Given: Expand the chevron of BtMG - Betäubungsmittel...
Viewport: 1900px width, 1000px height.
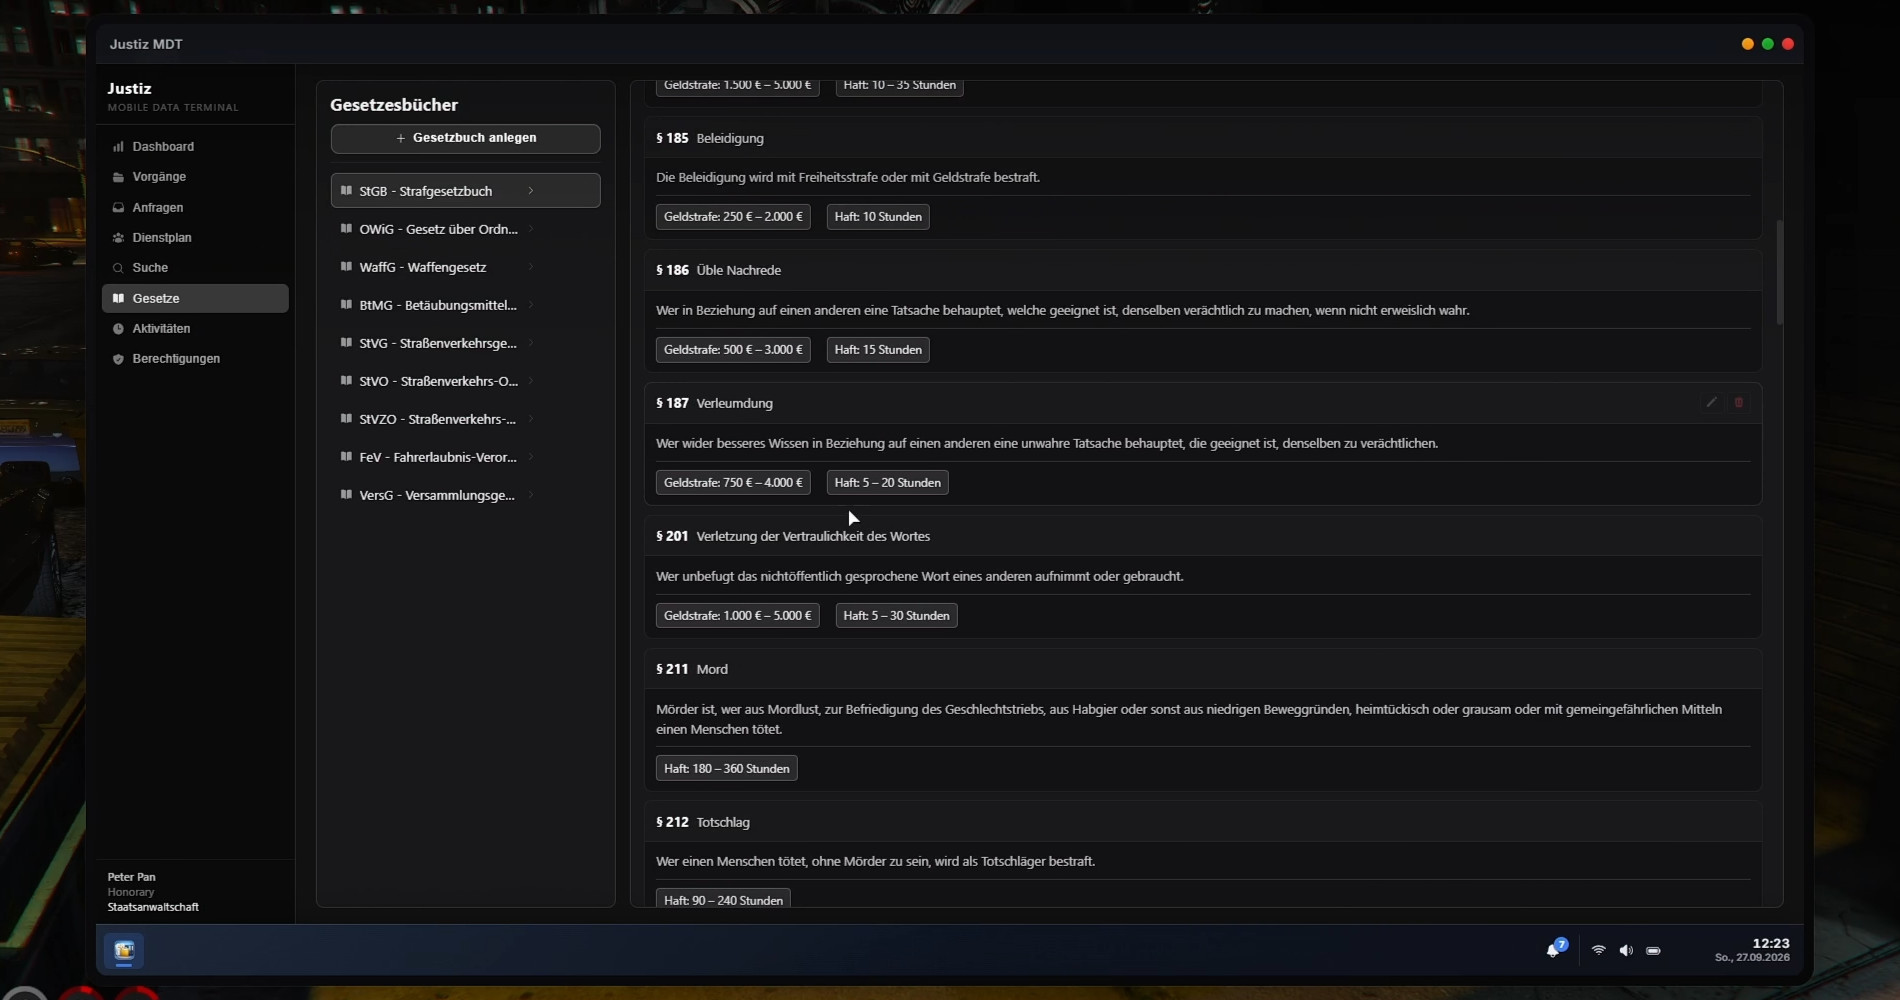Looking at the screenshot, I should 530,305.
